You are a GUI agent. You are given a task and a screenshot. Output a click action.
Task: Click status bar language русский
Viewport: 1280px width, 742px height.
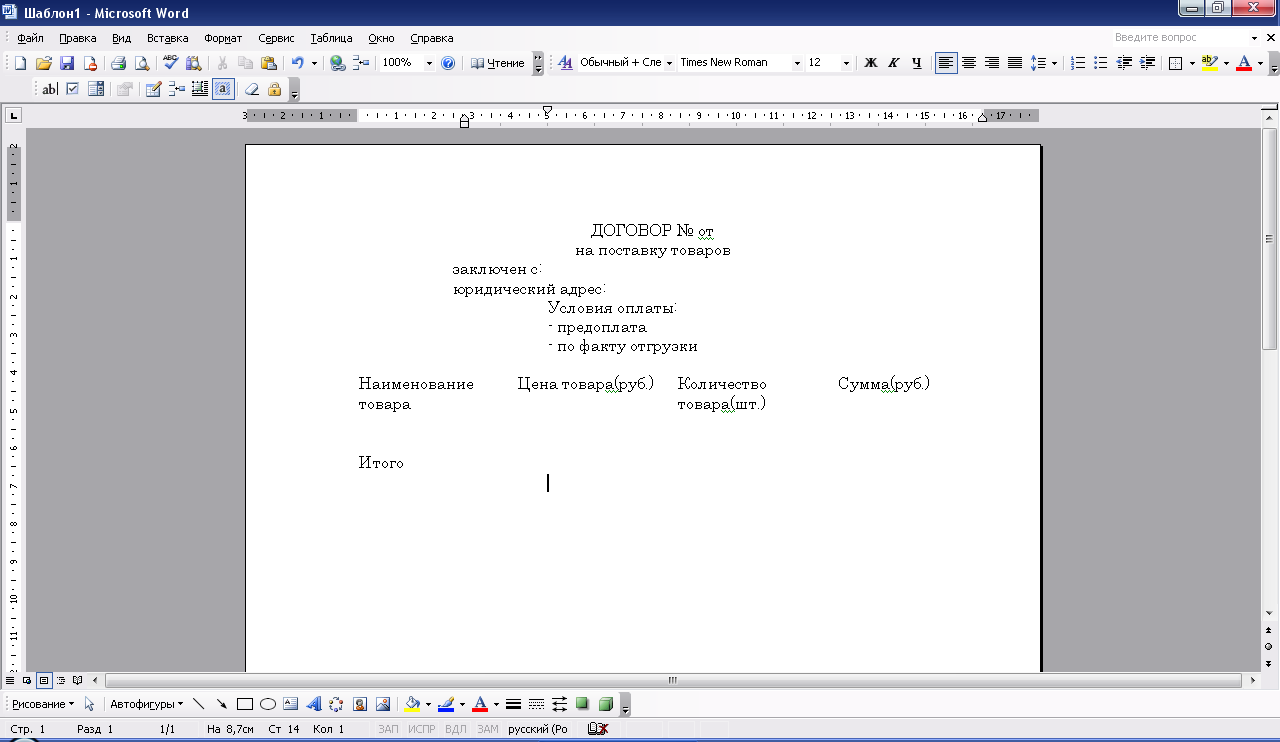538,729
